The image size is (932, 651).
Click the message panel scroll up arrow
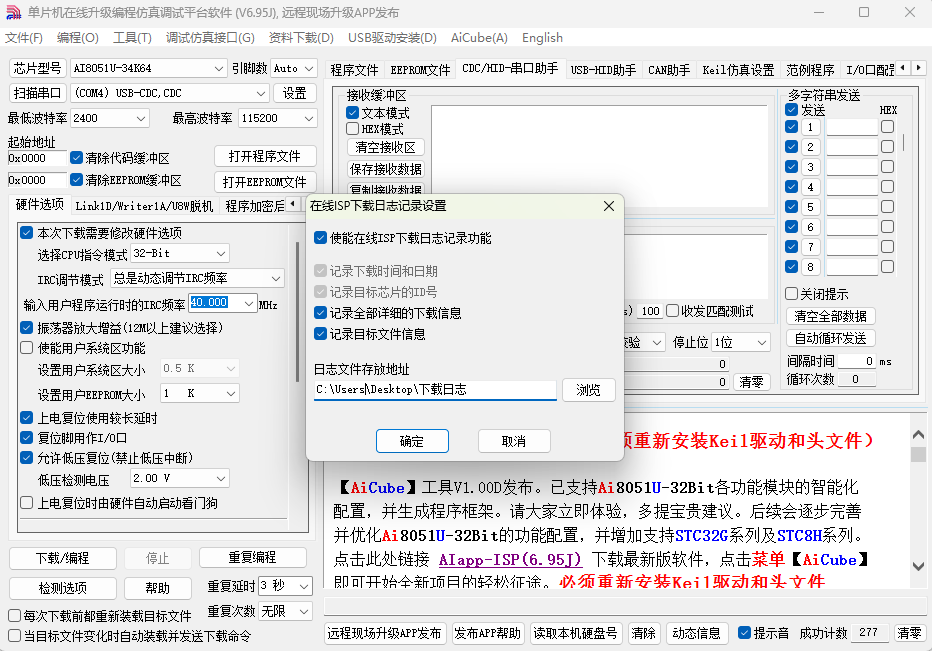[918, 435]
